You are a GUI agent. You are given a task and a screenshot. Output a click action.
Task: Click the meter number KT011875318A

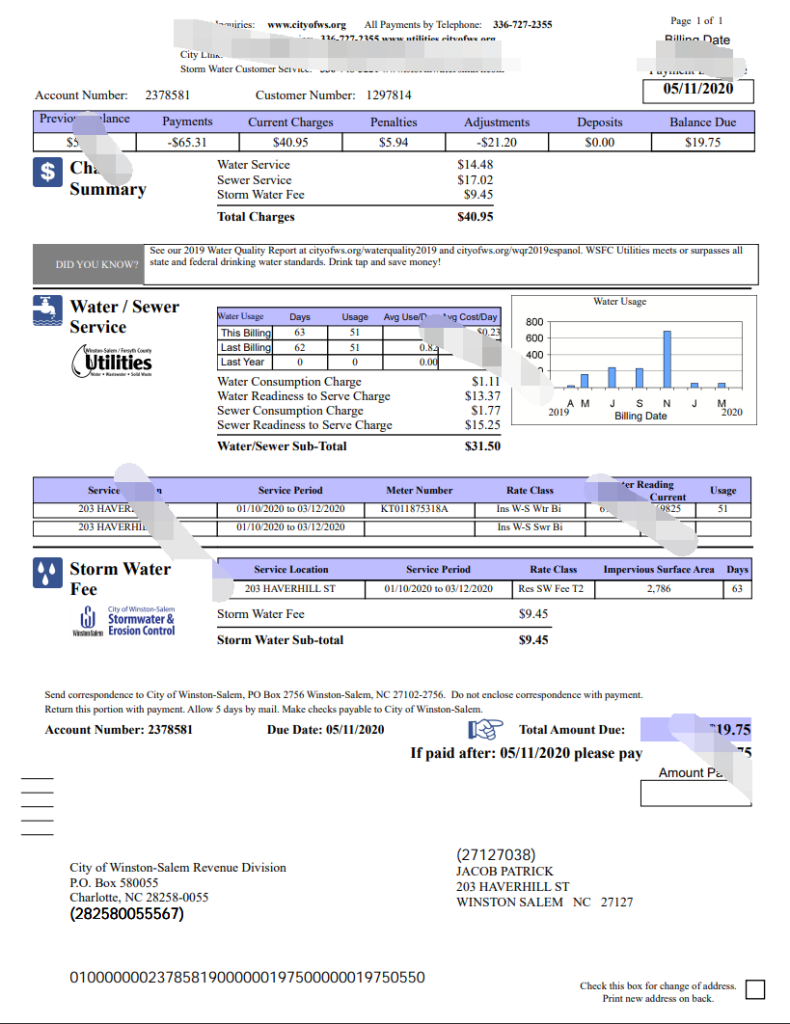(415, 509)
